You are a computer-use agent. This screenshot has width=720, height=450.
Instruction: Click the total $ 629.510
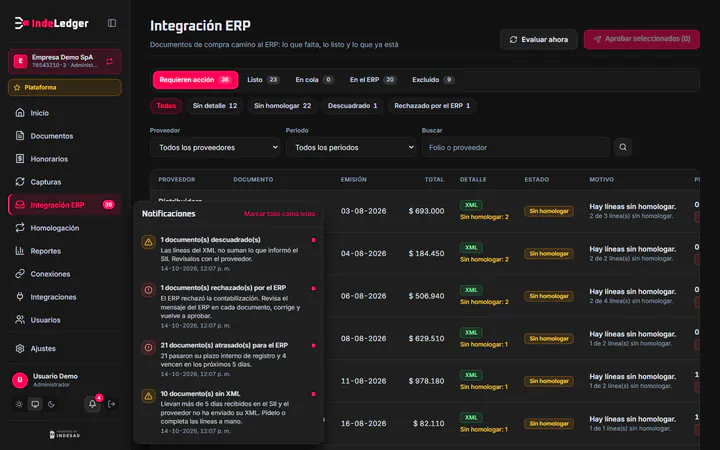coord(426,338)
